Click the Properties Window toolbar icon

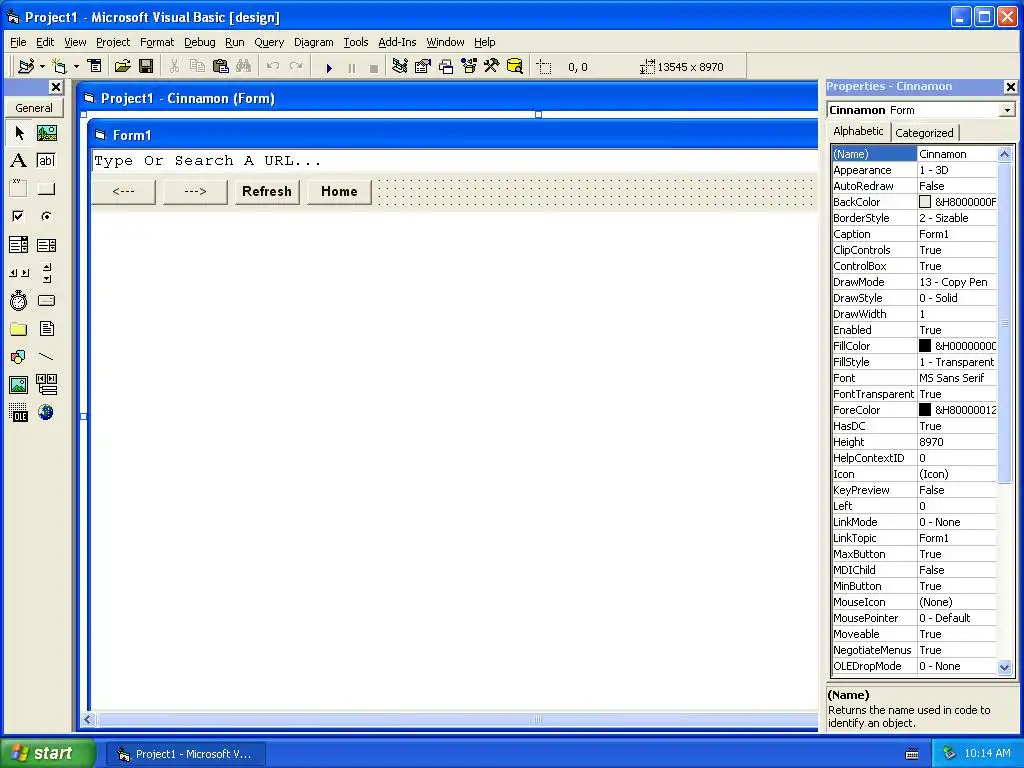(x=423, y=67)
